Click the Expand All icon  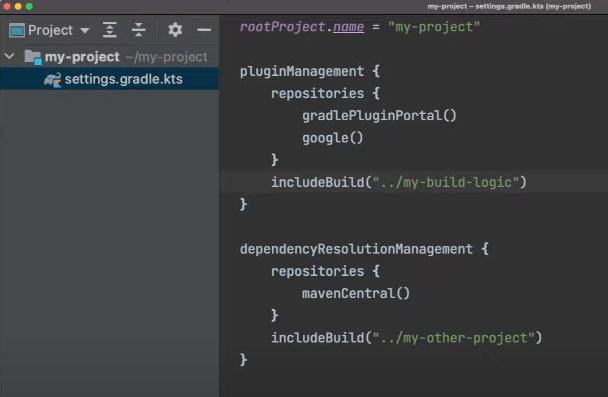coord(110,30)
